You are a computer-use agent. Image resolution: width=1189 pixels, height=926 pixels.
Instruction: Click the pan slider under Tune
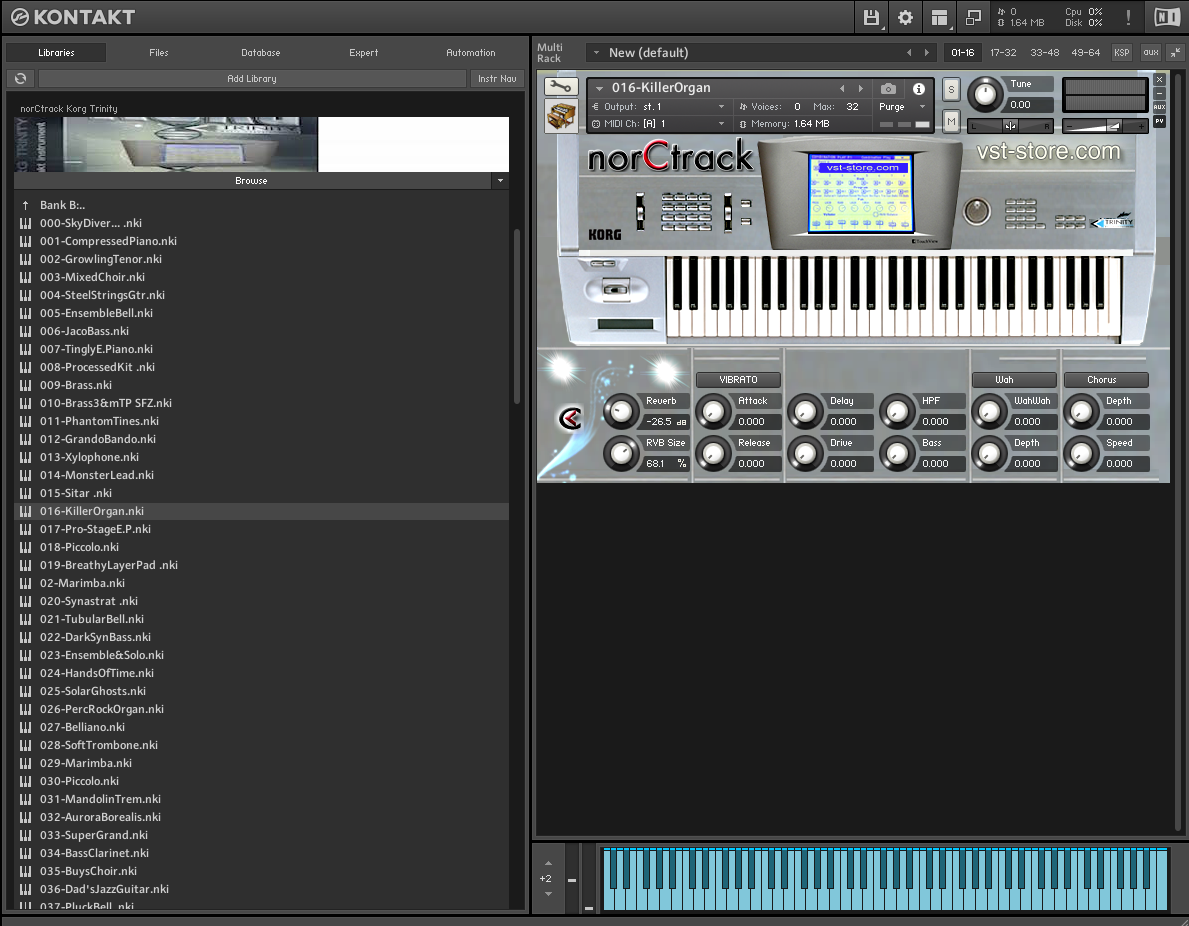1011,126
